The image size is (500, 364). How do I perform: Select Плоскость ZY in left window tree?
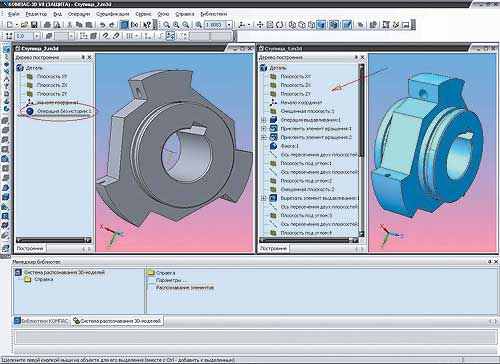click(x=51, y=94)
